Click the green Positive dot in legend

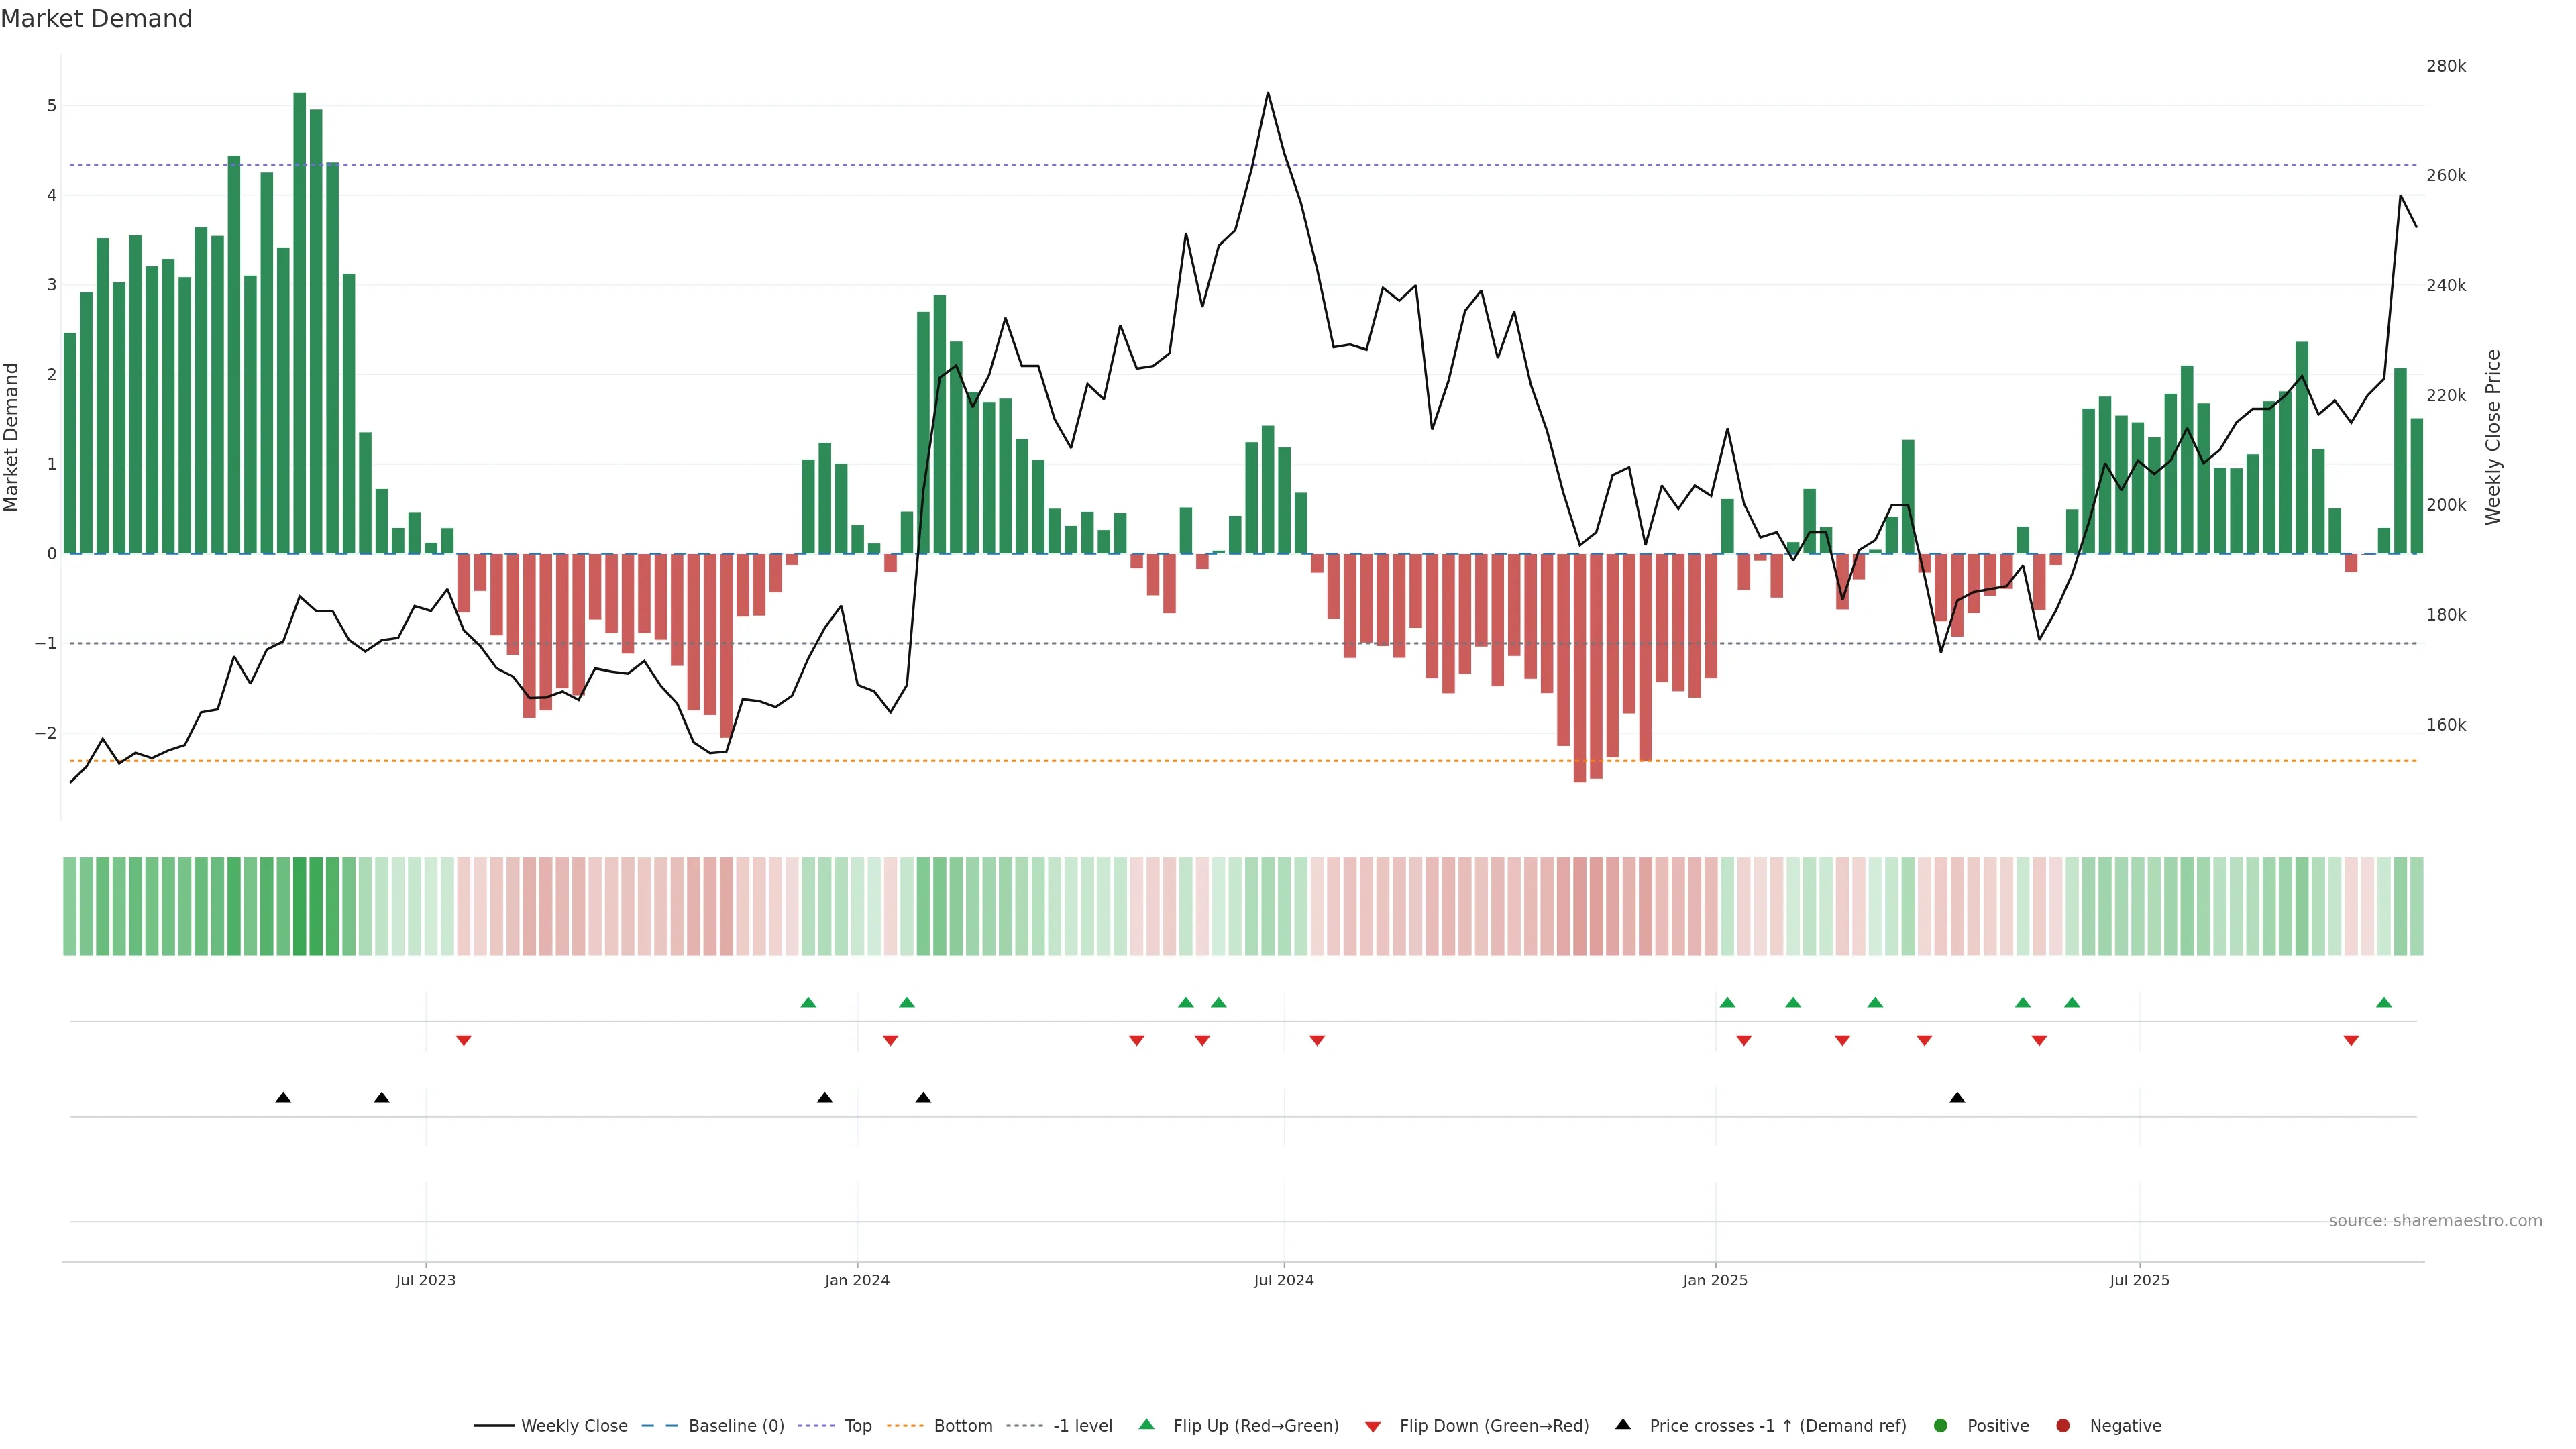tap(1941, 1426)
